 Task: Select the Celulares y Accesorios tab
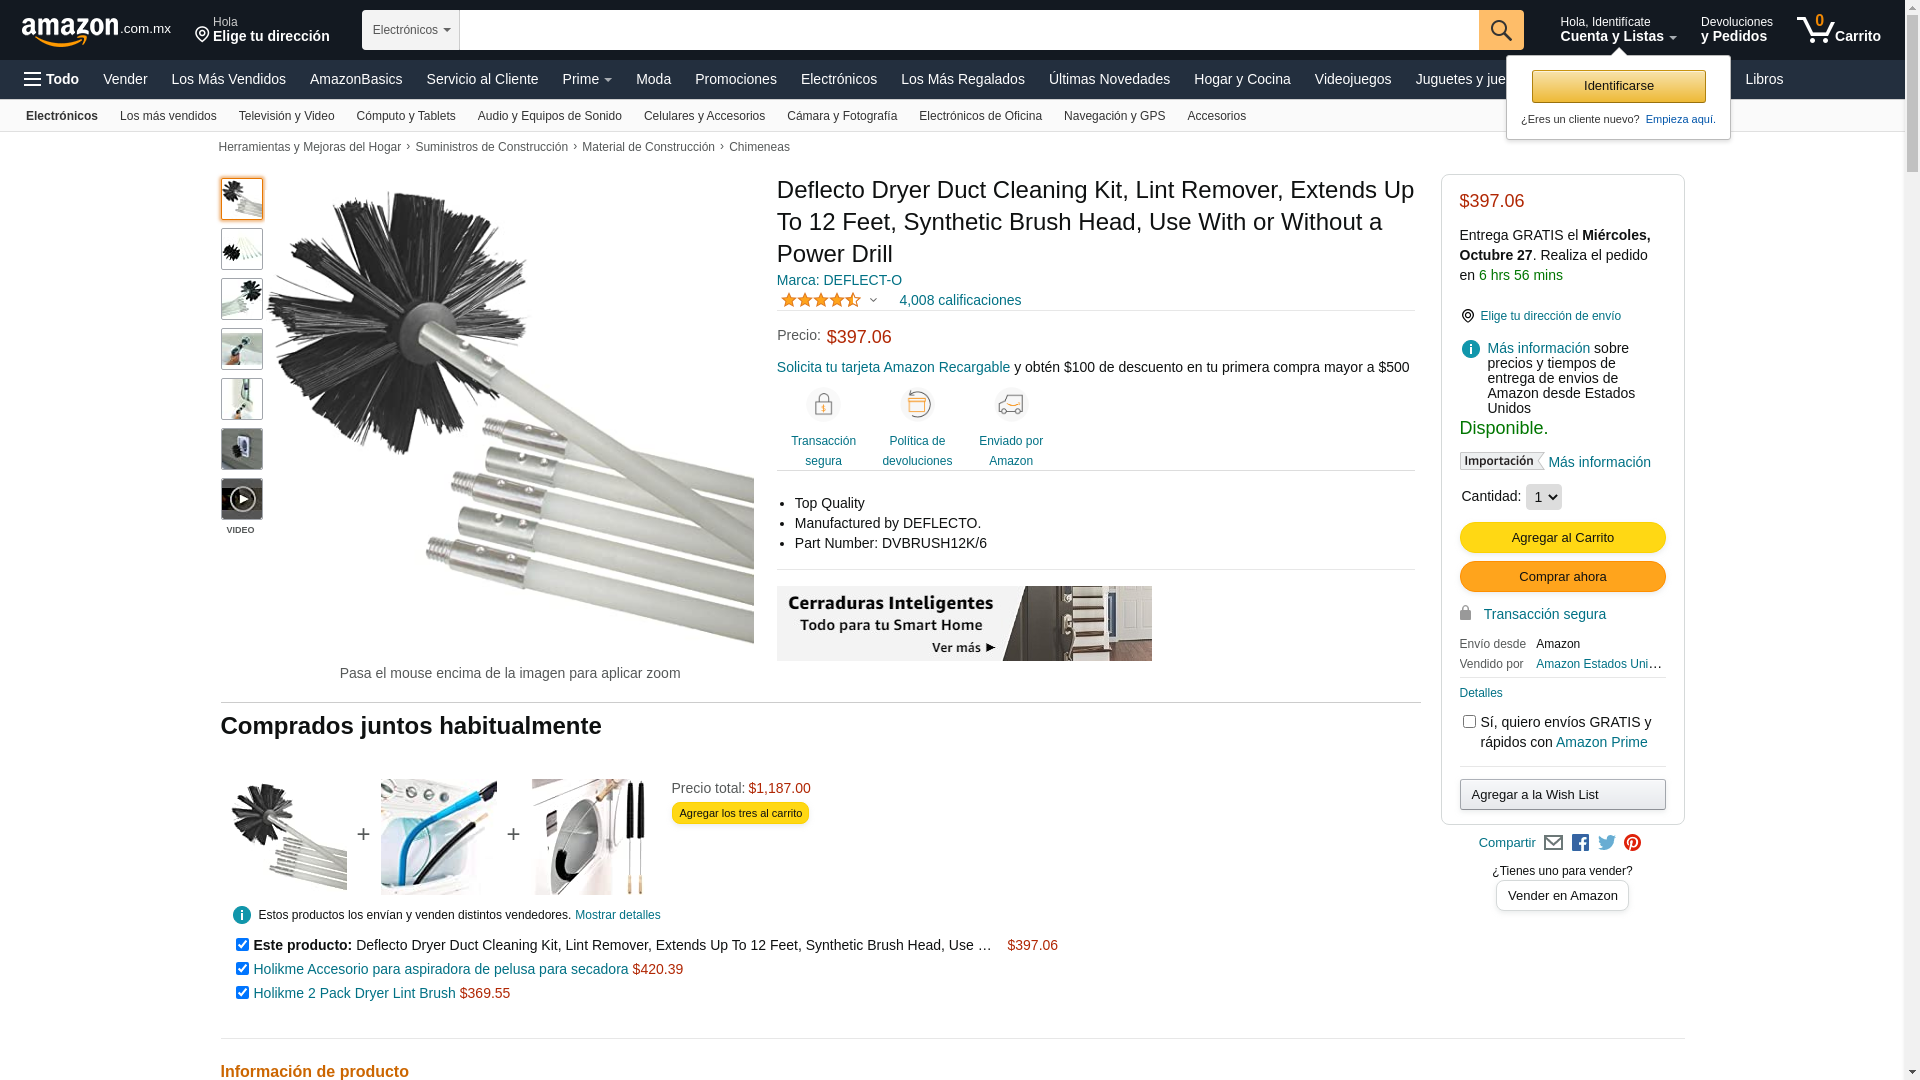(704, 116)
